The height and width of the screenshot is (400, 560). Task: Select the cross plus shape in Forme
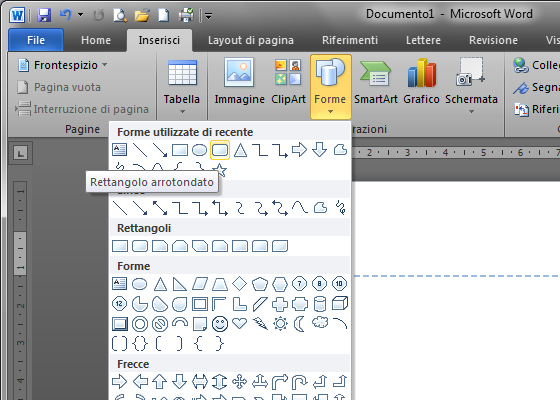point(280,304)
